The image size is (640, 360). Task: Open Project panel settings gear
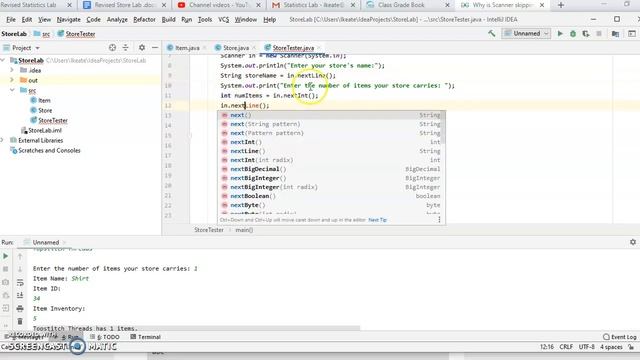[142, 48]
